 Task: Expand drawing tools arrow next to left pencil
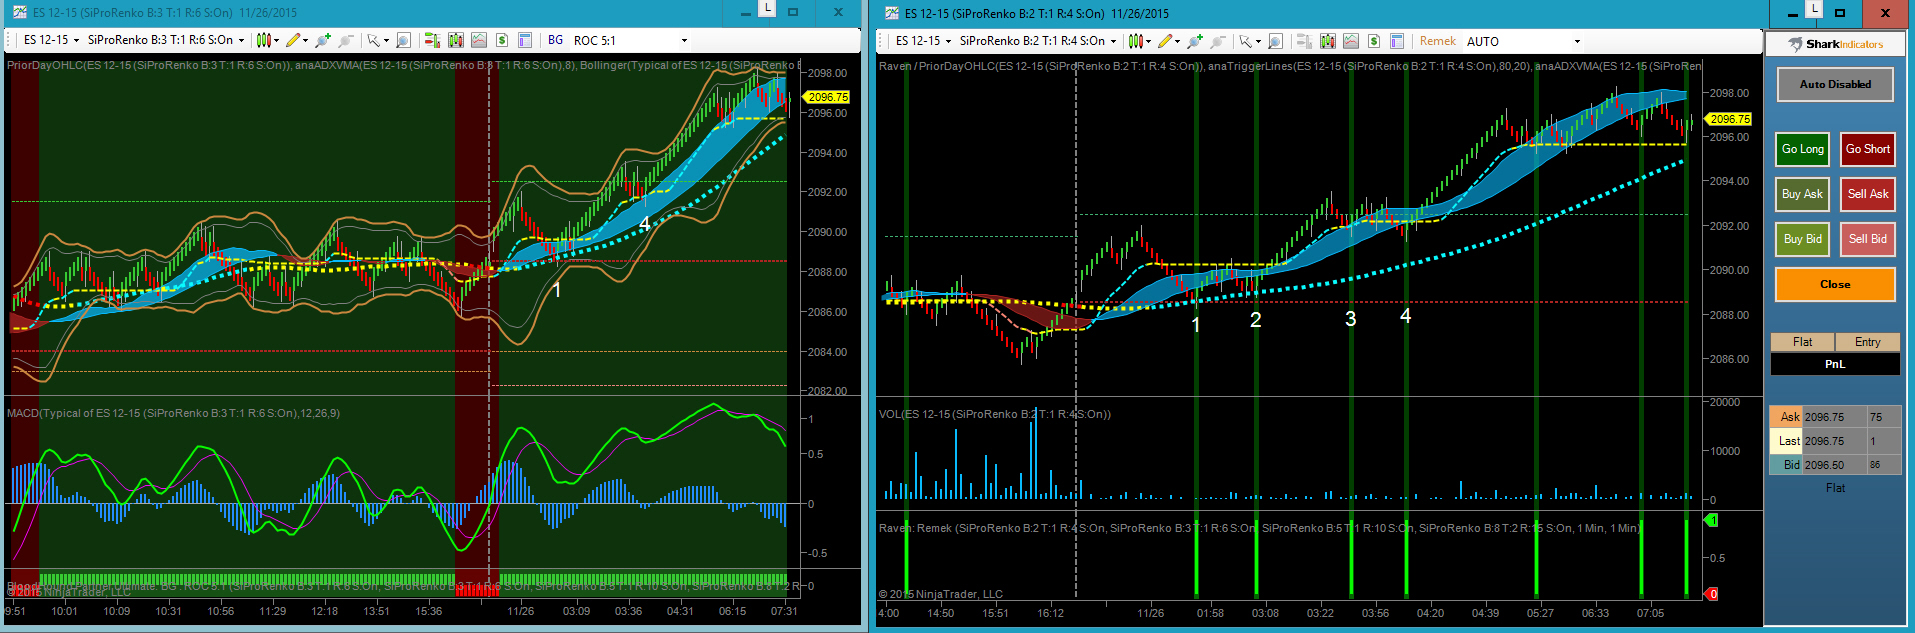(306, 41)
